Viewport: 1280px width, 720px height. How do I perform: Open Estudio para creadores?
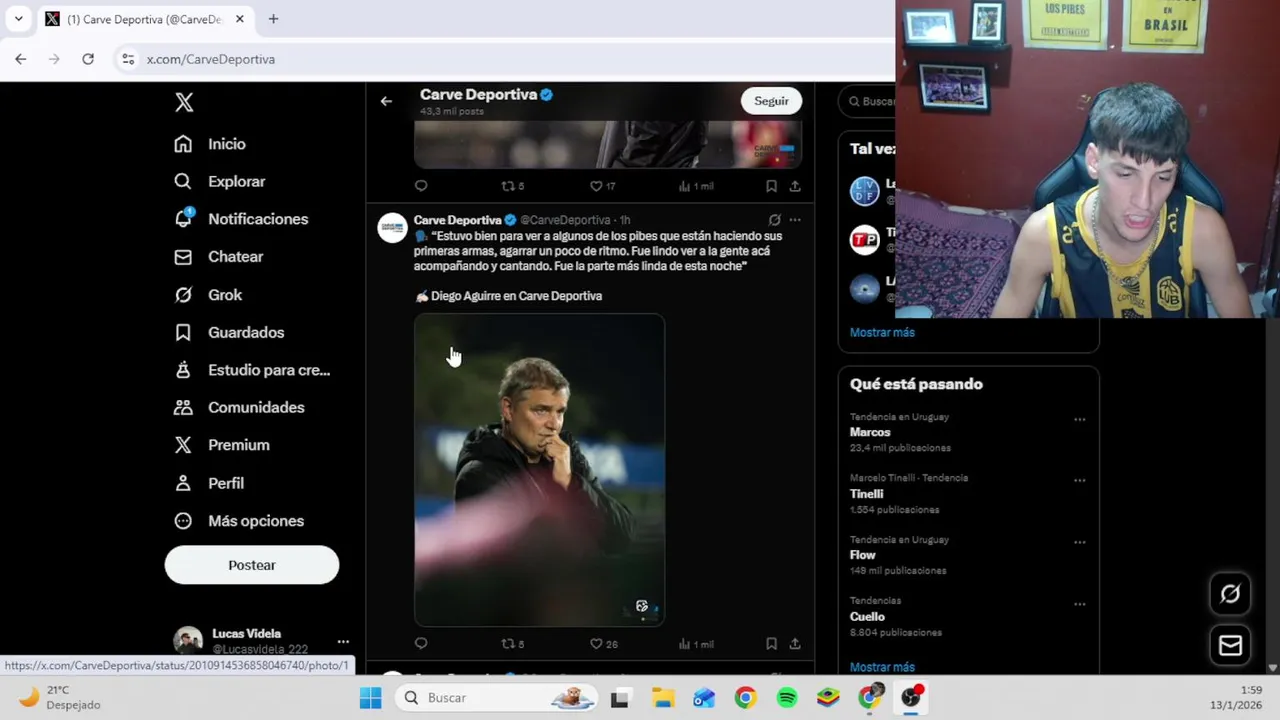coord(252,370)
